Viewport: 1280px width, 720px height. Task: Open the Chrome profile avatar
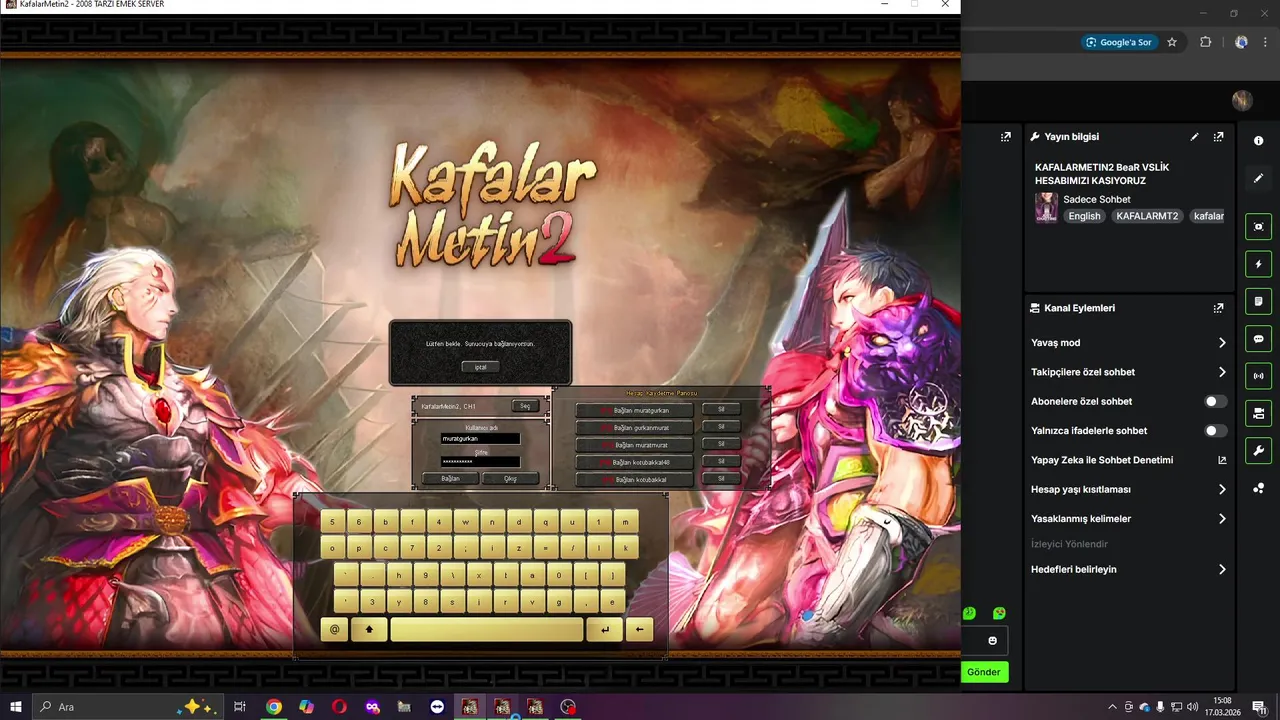[1241, 42]
